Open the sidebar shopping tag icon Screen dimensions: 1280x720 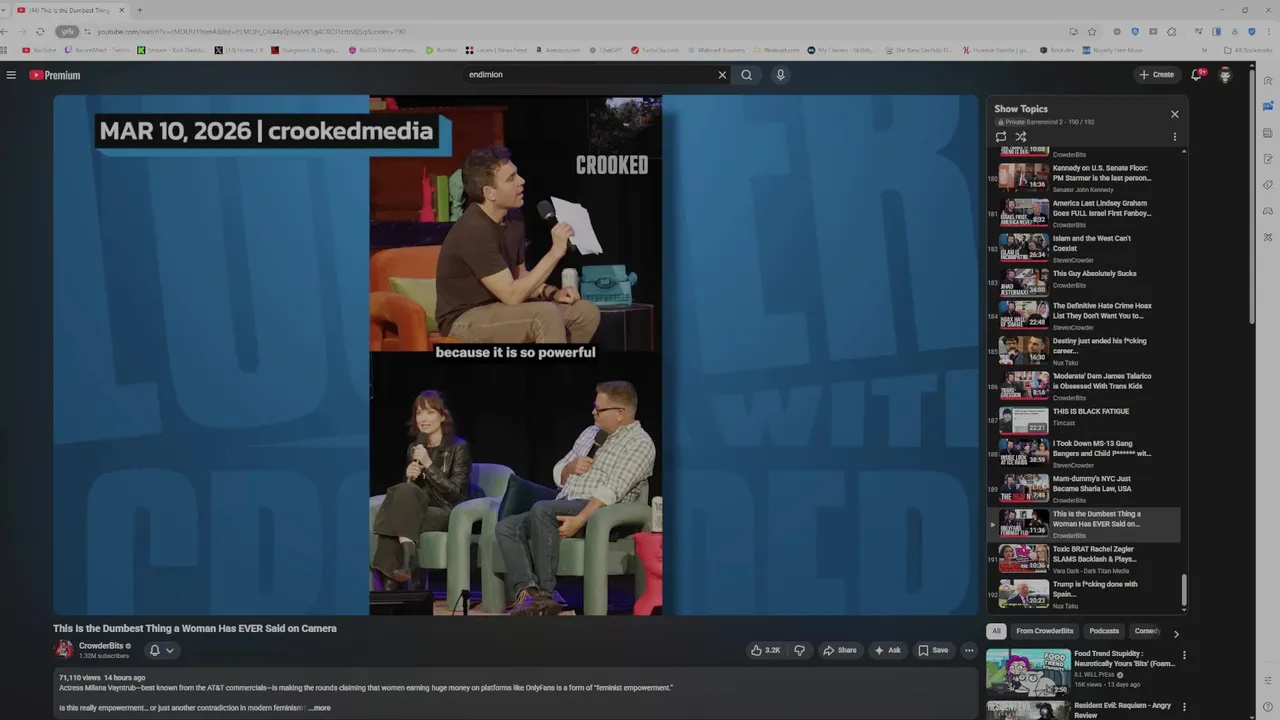(x=1268, y=185)
